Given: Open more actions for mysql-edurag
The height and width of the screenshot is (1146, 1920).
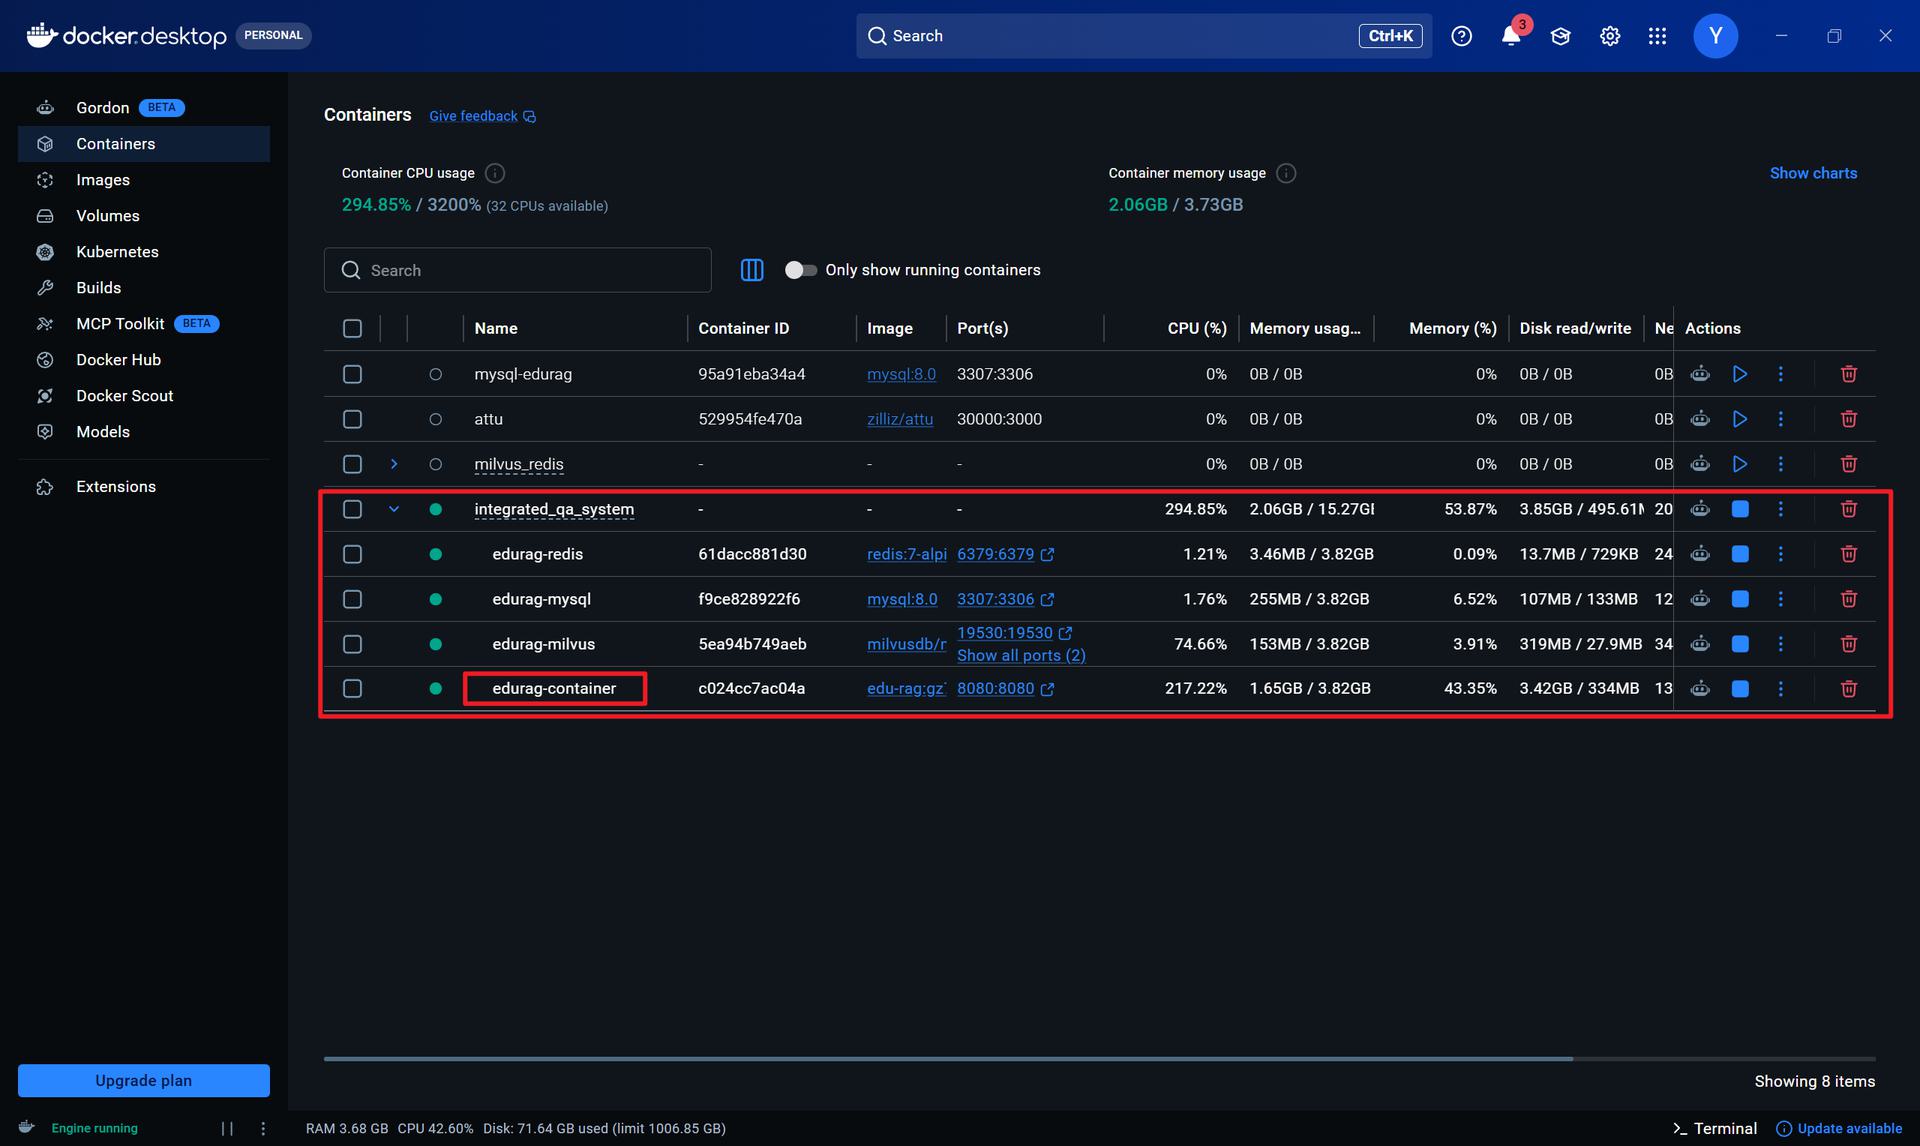Looking at the screenshot, I should tap(1780, 374).
